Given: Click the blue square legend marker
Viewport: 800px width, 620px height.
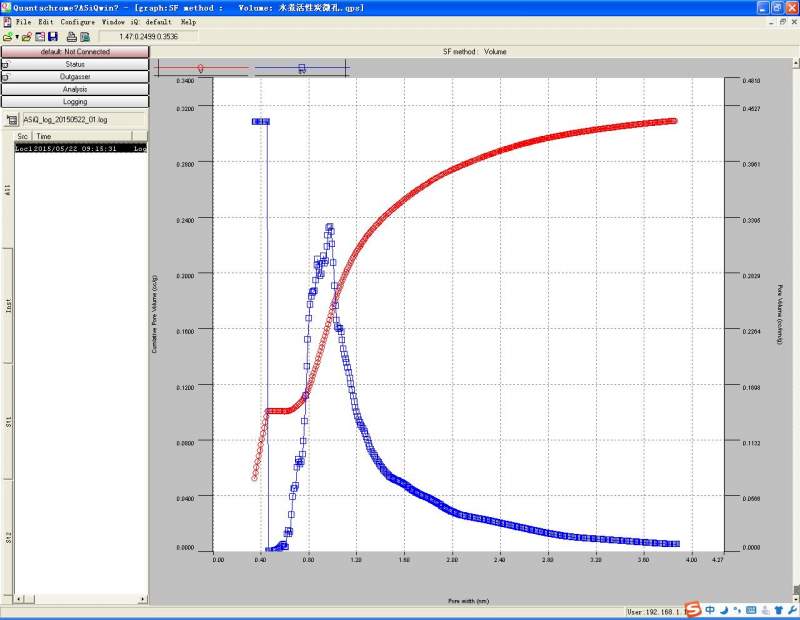Looking at the screenshot, I should click(302, 68).
